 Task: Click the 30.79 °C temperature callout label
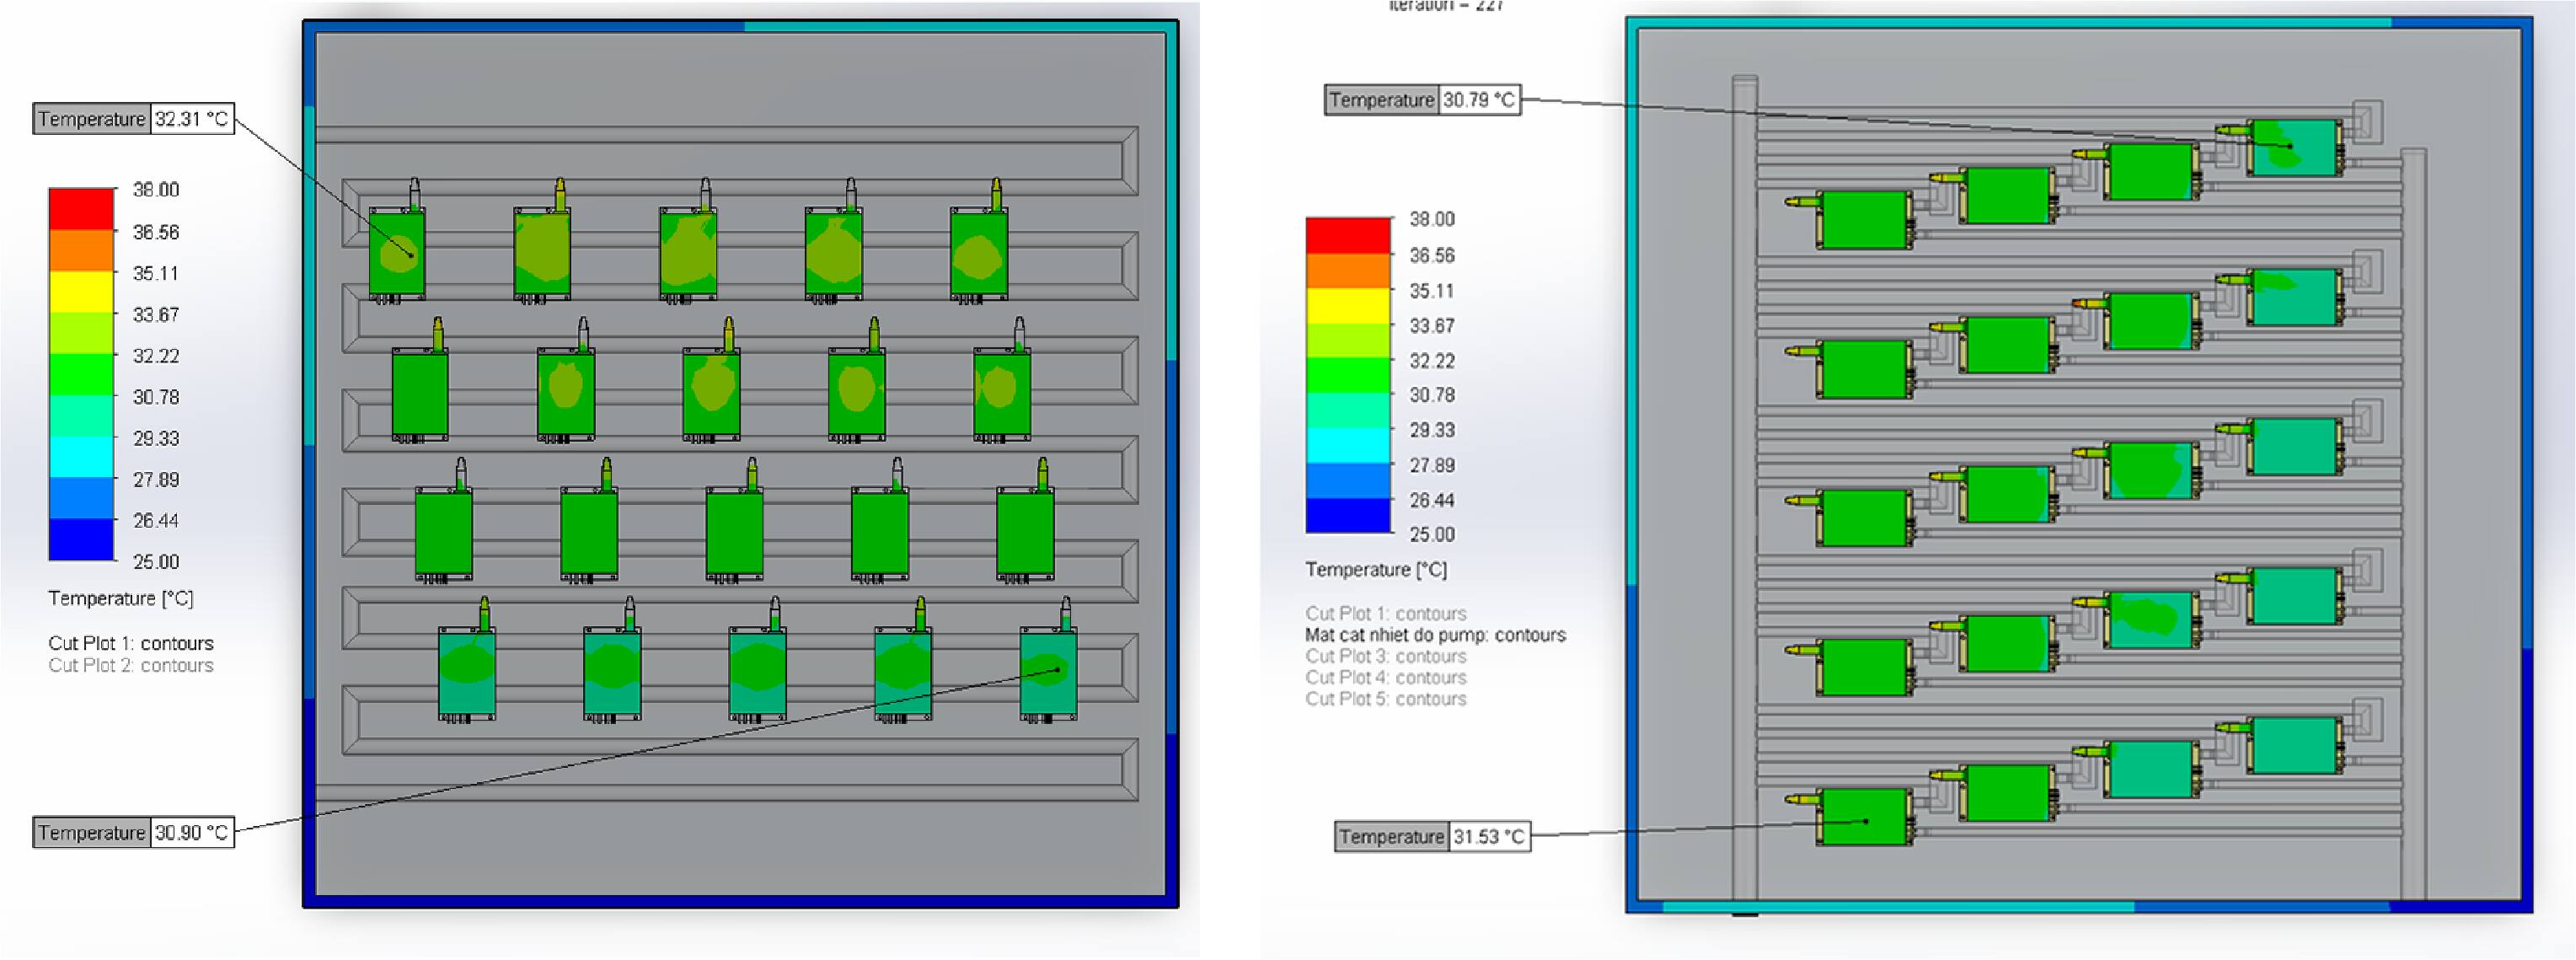[x=1423, y=100]
